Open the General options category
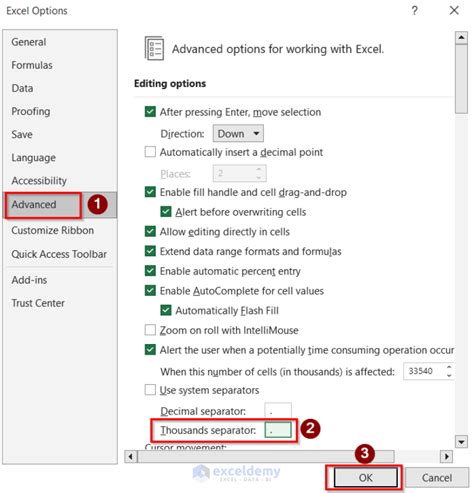Viewport: 474px width, 493px height. (x=29, y=42)
